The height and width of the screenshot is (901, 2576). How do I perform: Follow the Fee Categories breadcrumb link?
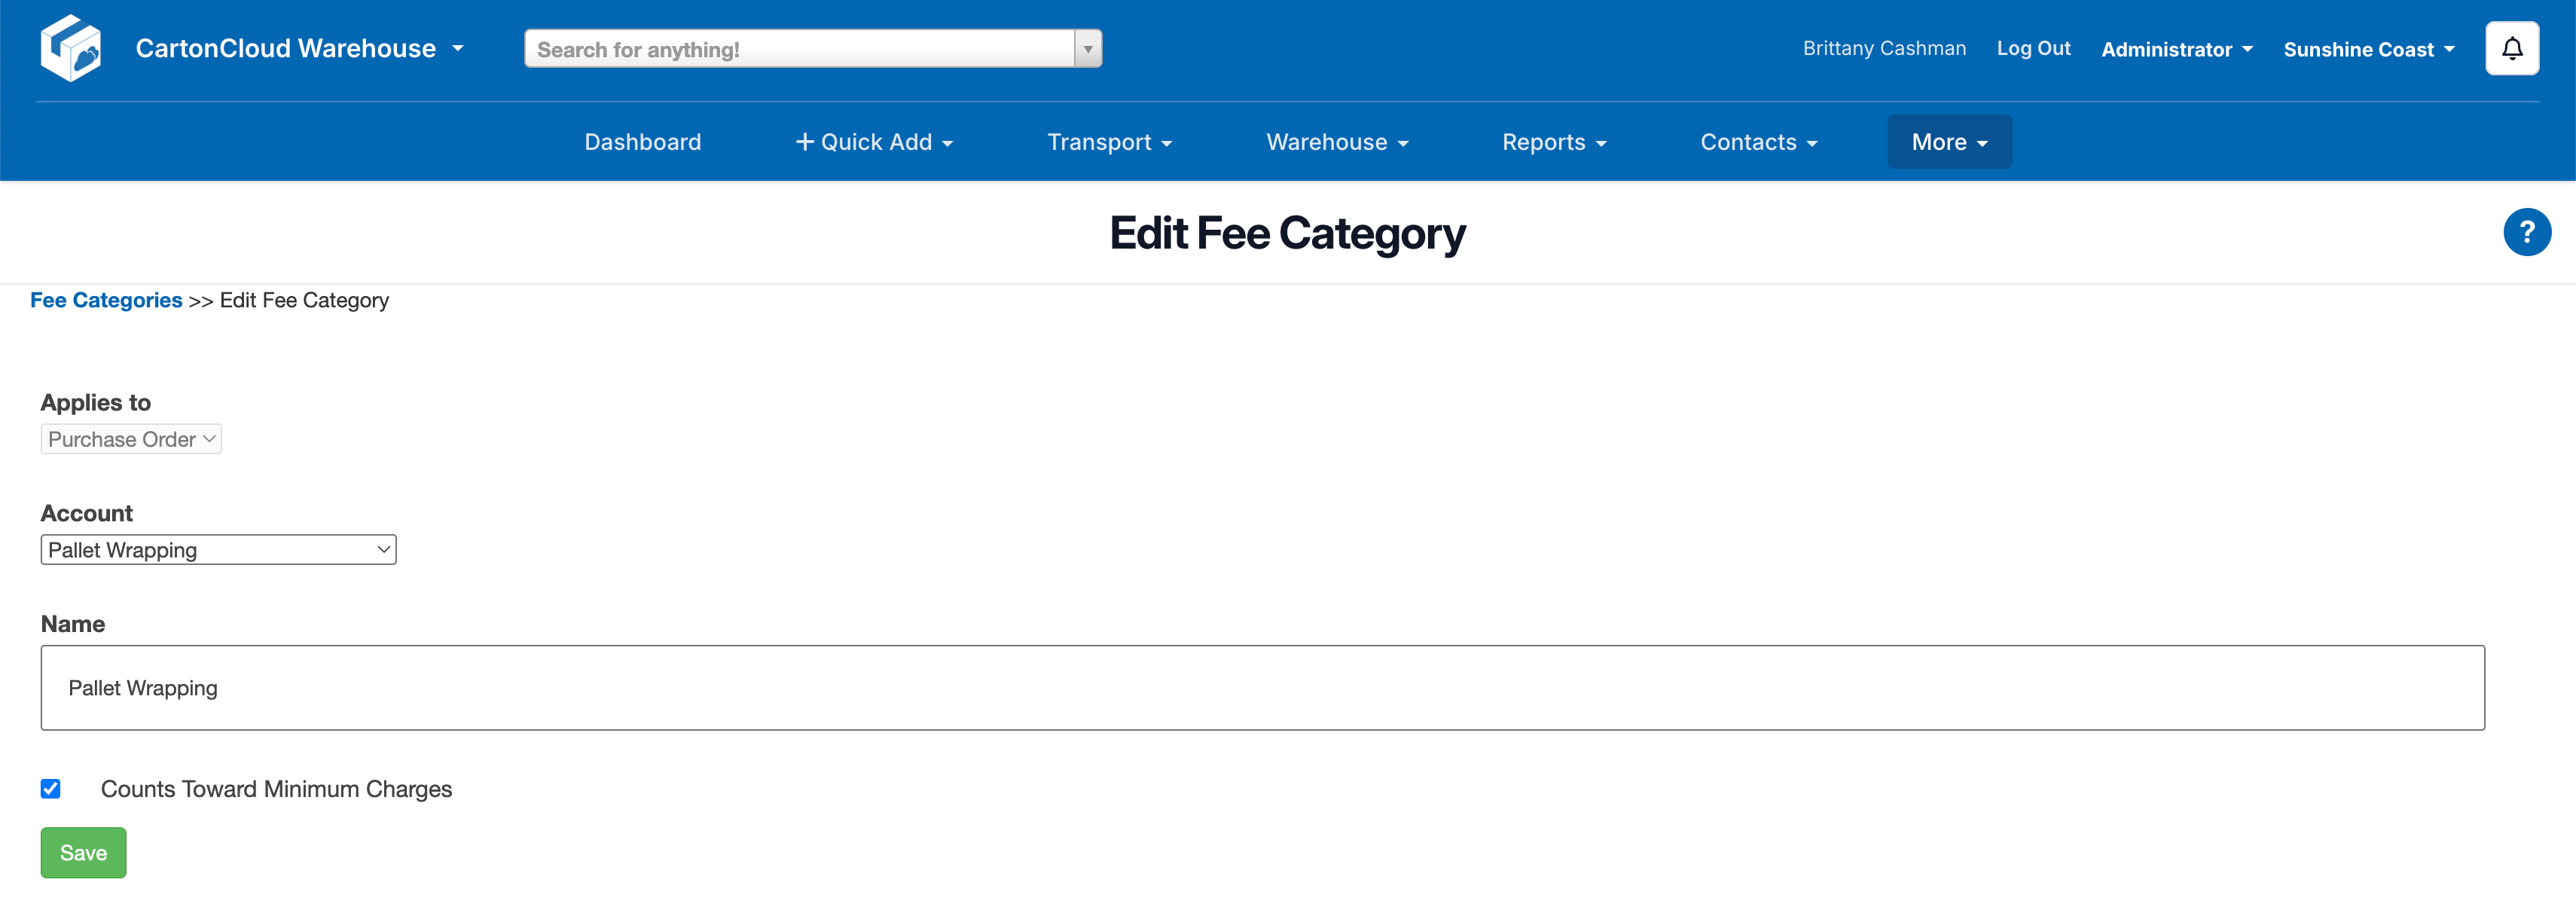pyautogui.click(x=106, y=299)
